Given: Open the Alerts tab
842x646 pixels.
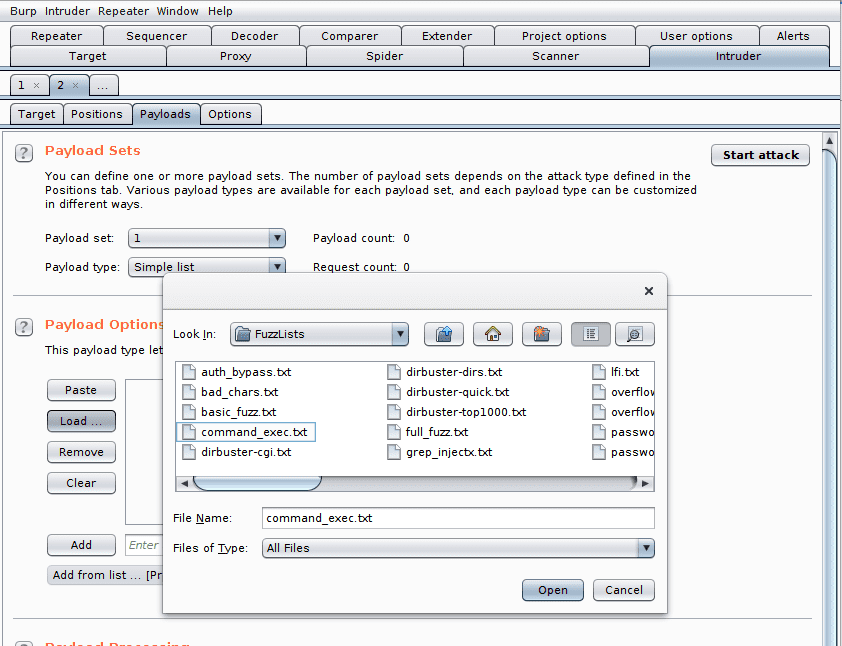Looking at the screenshot, I should tap(793, 36).
